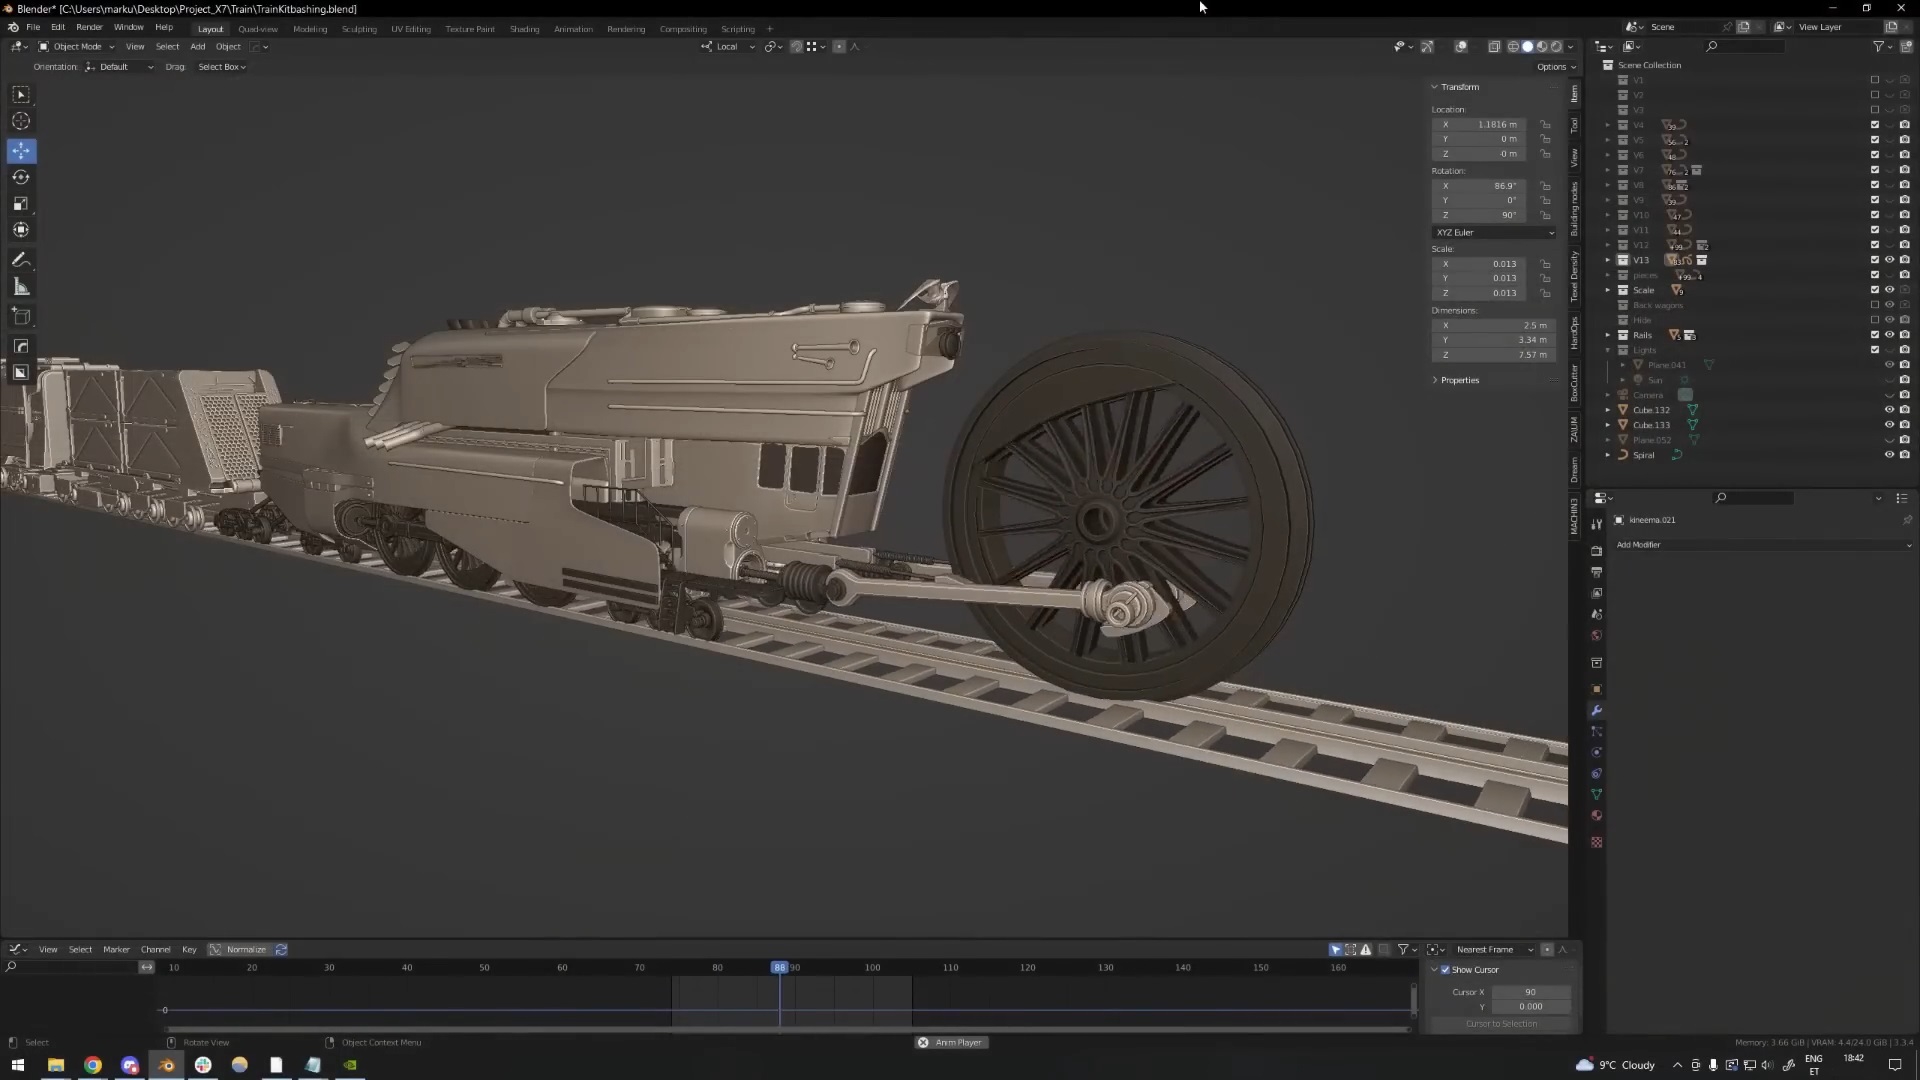The image size is (1920, 1080).
Task: Uncheck the Show Cursor checkbox
Action: (x=1445, y=970)
